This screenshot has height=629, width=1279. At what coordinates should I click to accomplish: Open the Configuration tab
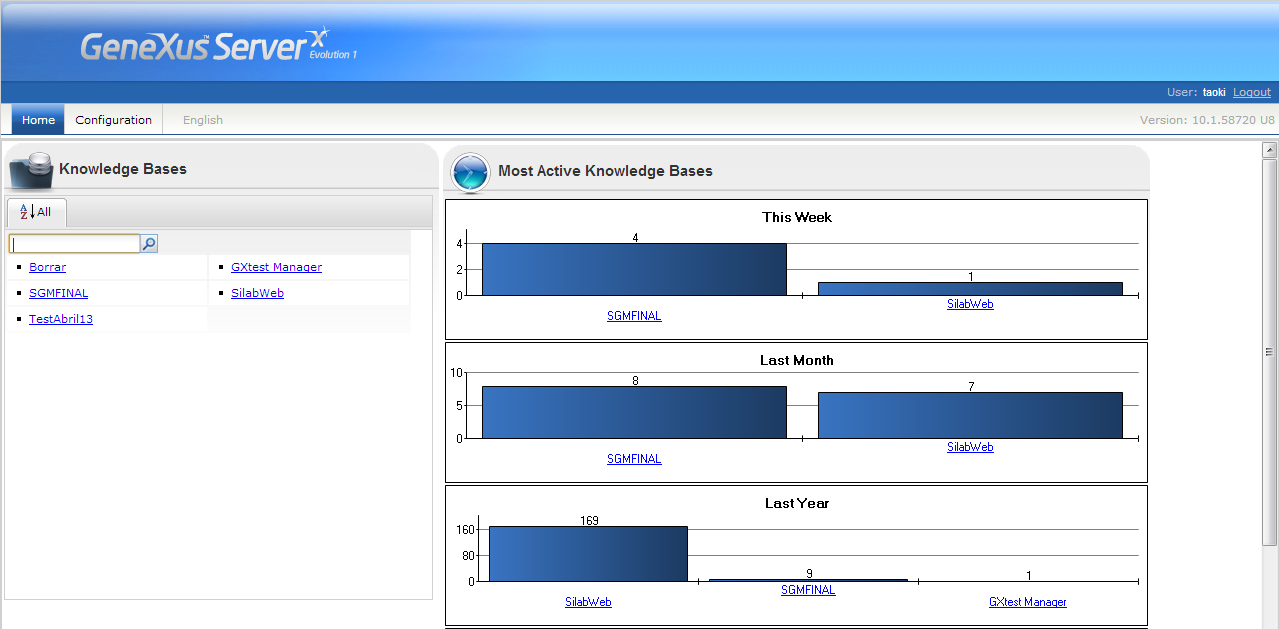[114, 120]
